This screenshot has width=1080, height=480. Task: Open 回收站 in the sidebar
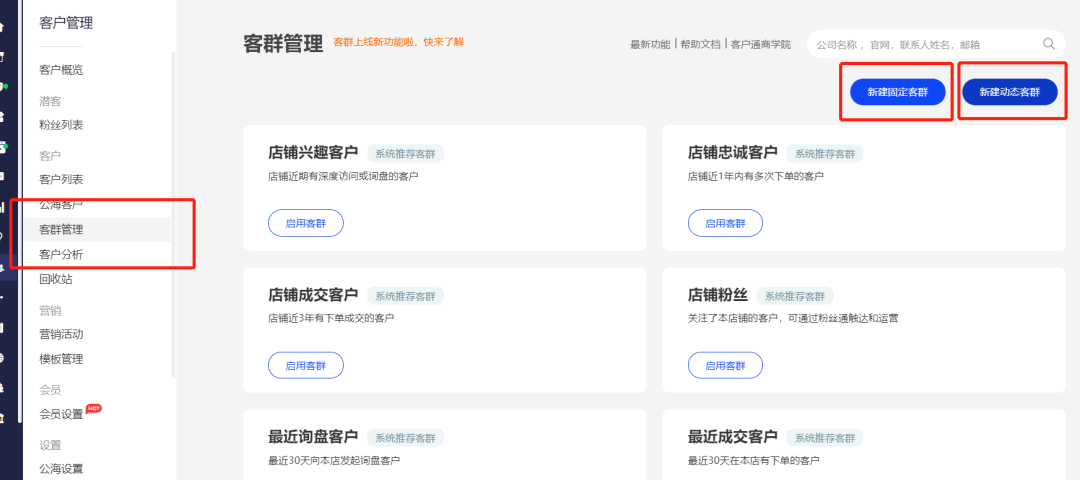click(56, 280)
